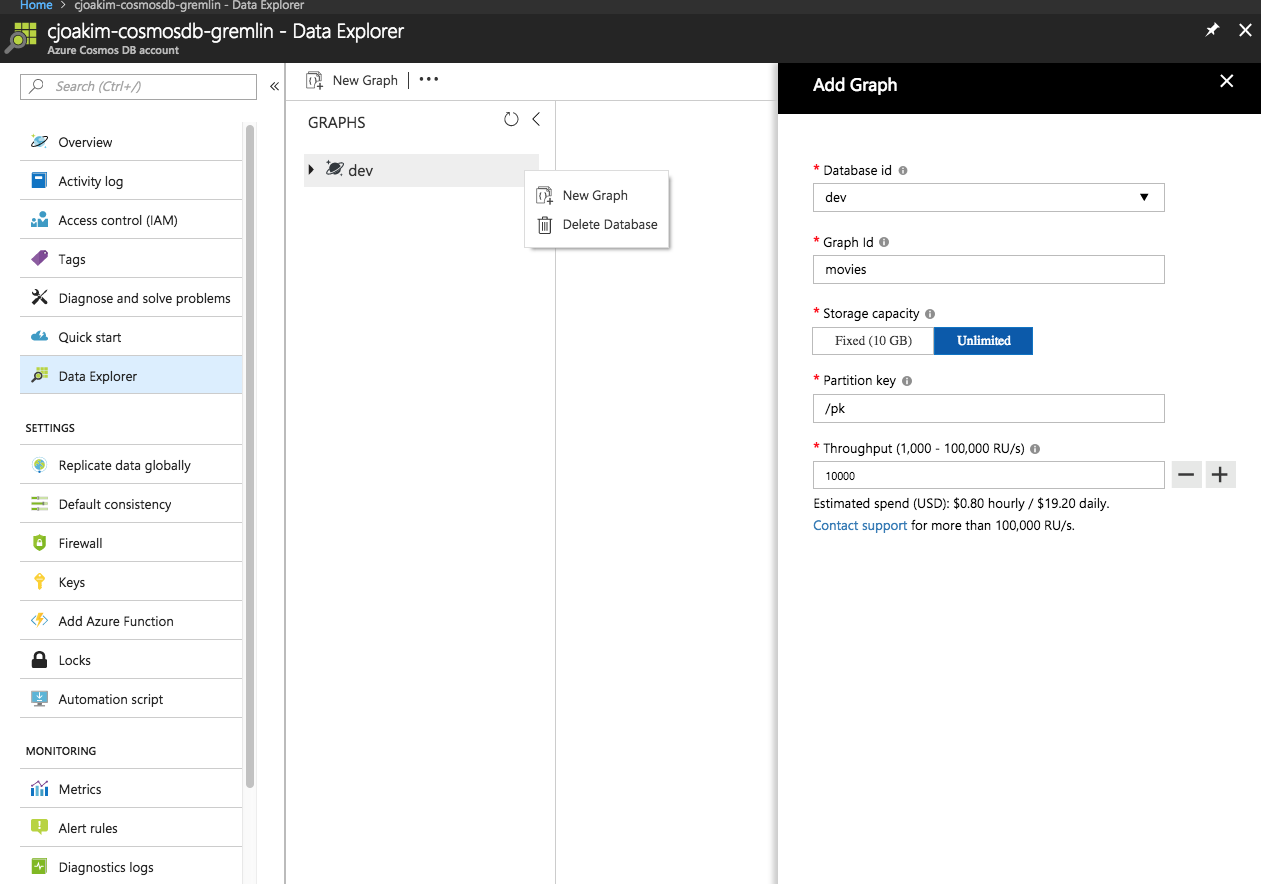Click the Add Azure Function icon
1261x884 pixels.
39,621
